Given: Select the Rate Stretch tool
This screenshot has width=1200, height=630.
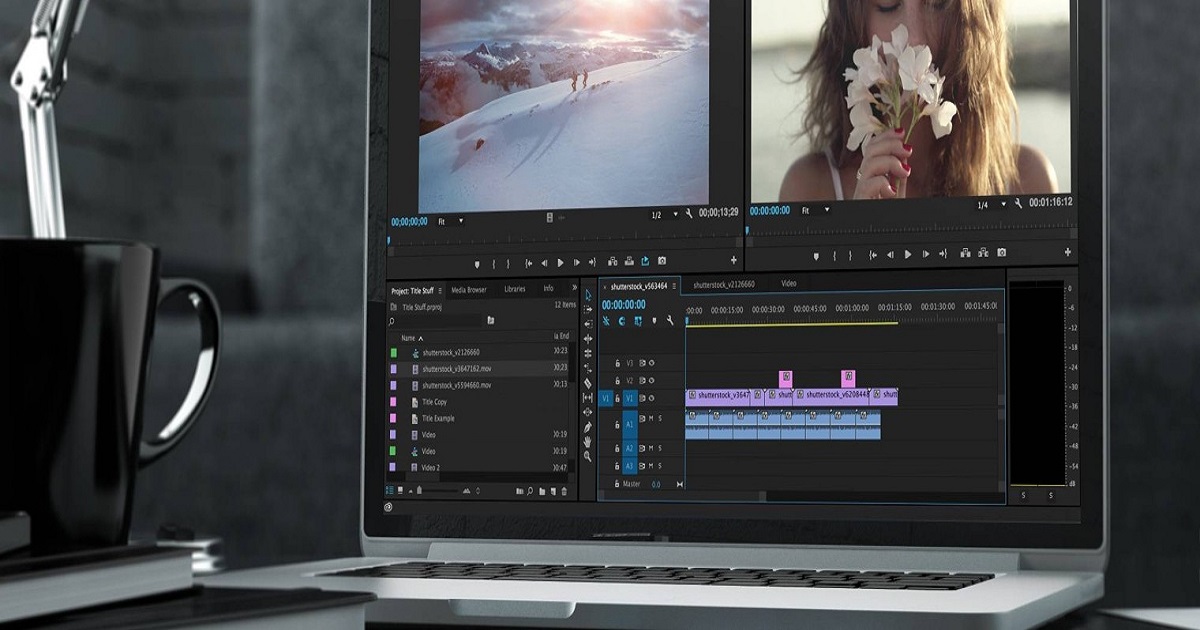Looking at the screenshot, I should coord(588,353).
